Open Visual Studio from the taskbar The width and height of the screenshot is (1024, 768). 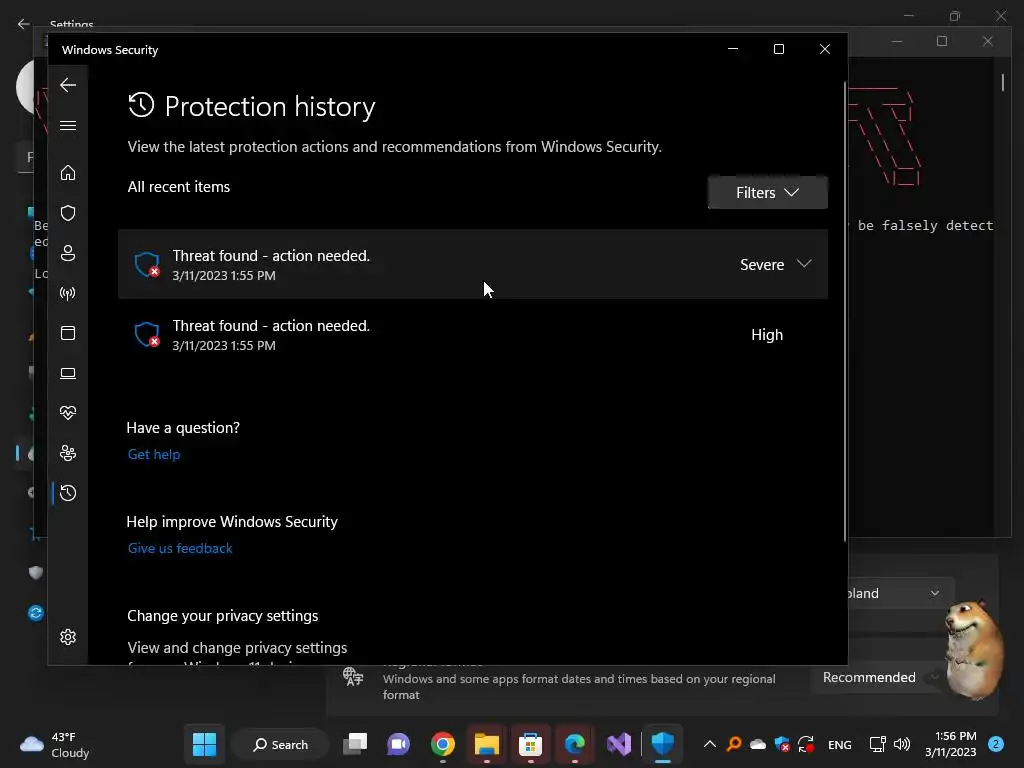pyautogui.click(x=618, y=744)
